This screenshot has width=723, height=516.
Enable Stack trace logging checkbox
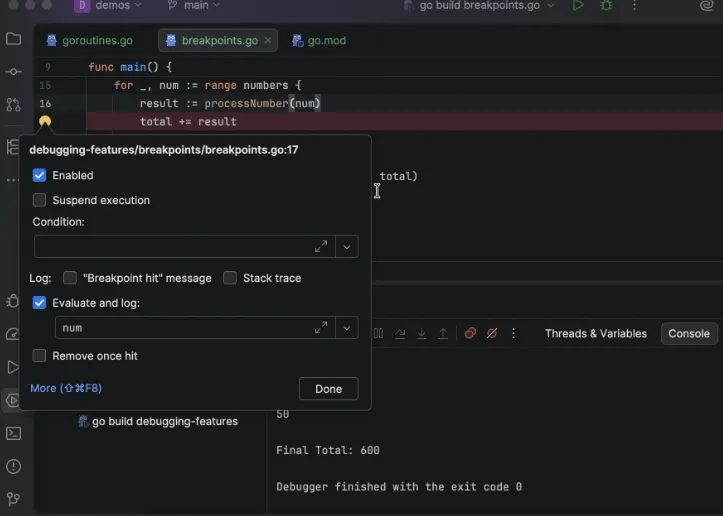coord(230,278)
